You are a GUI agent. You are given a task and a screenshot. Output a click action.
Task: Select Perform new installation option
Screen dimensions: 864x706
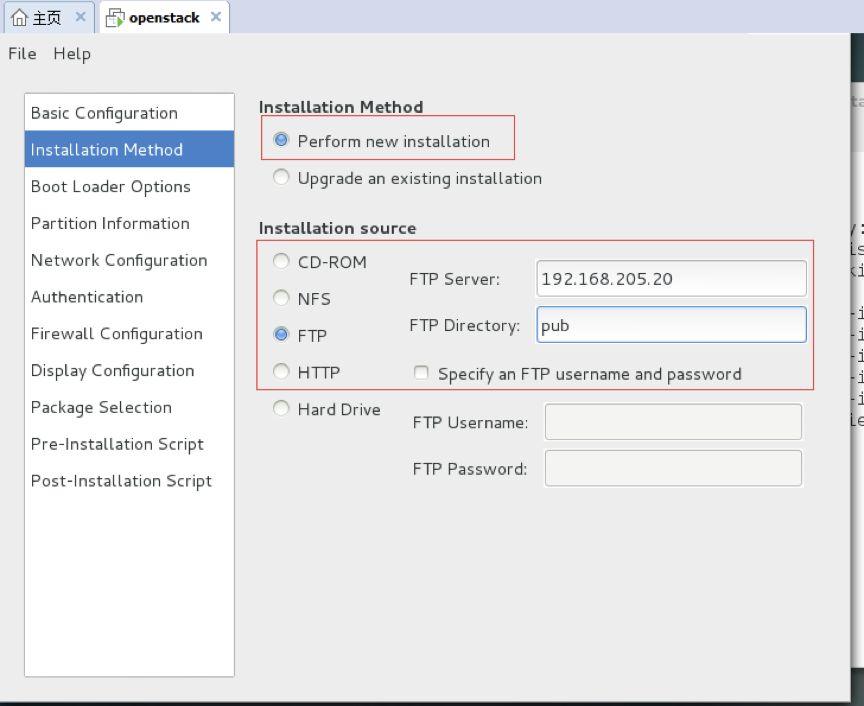[281, 141]
